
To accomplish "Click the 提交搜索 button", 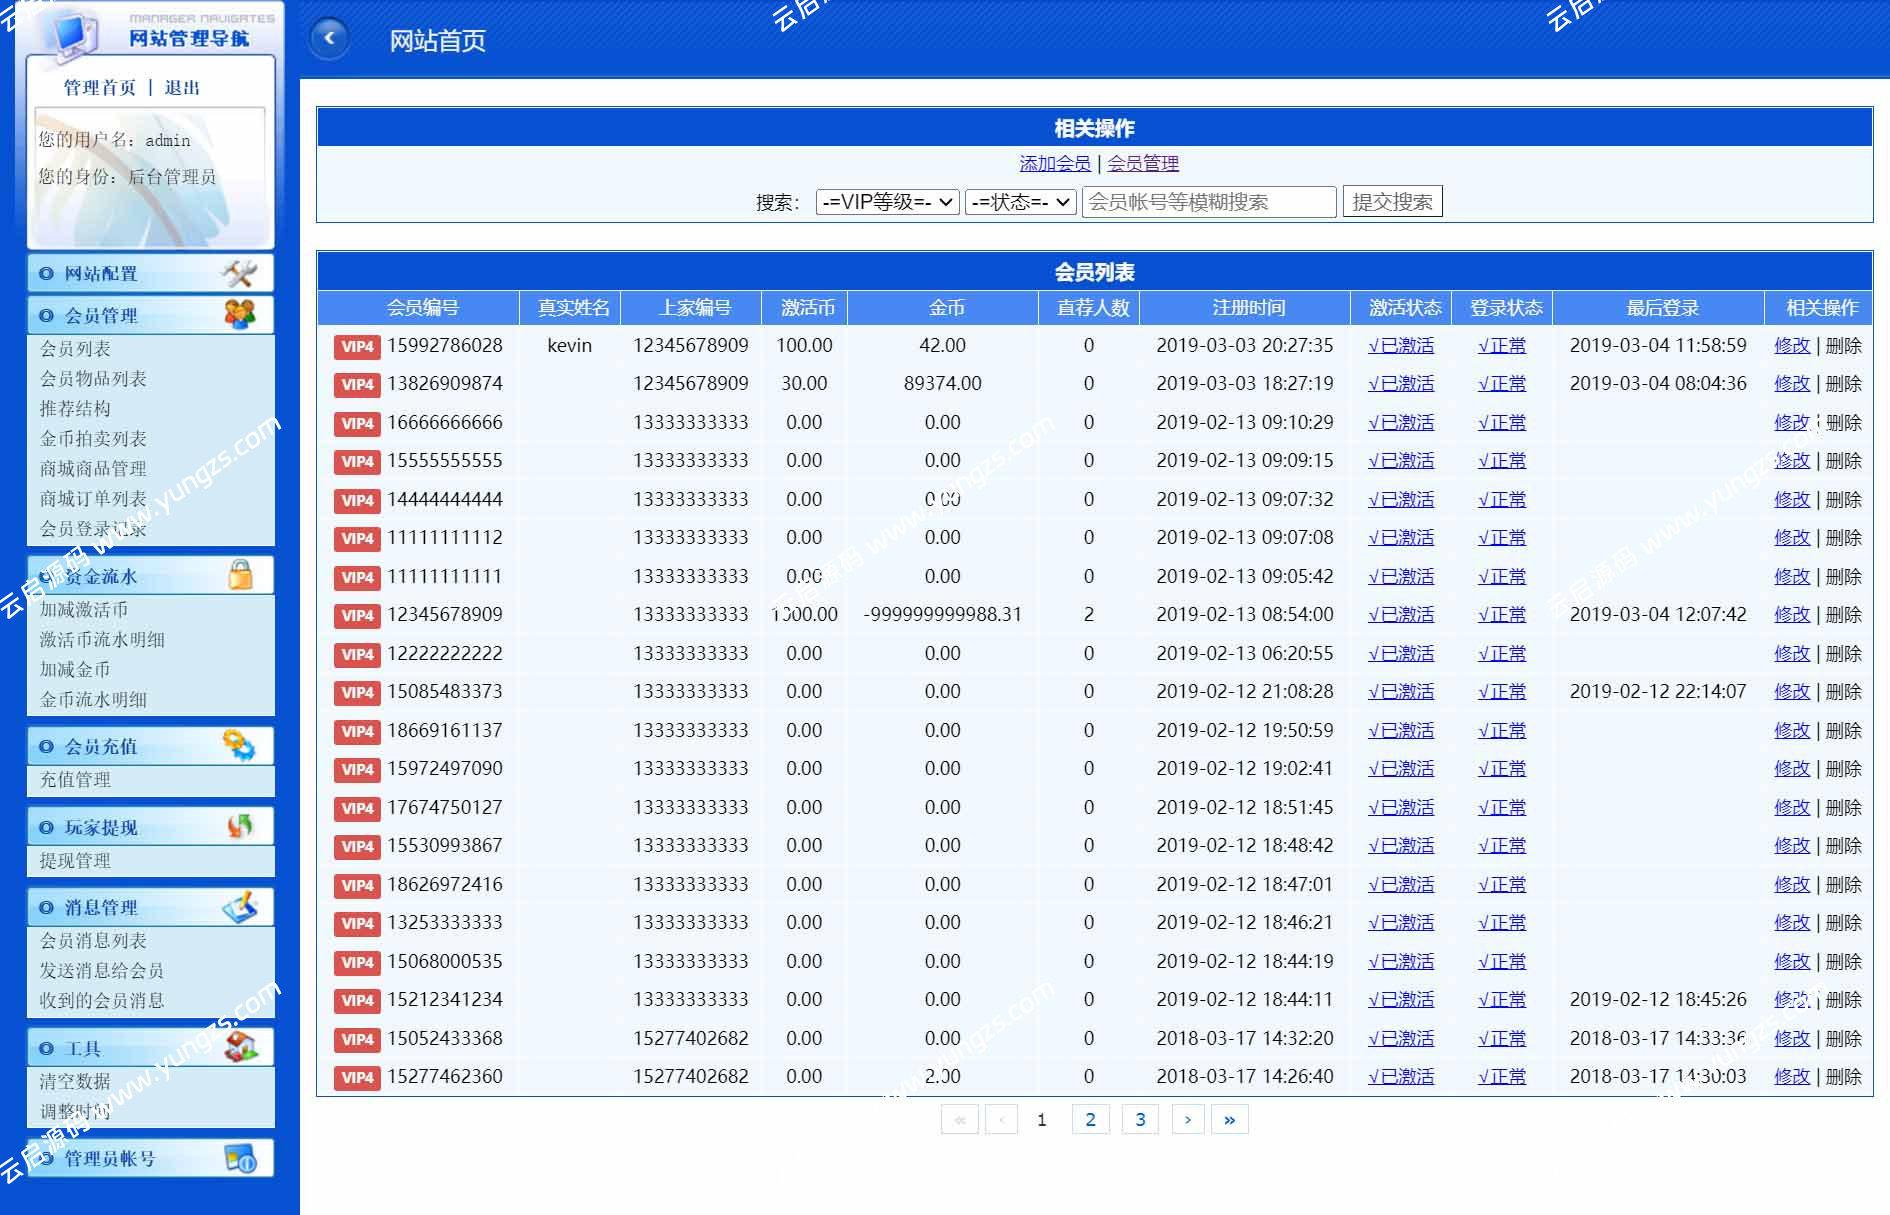I will click(1393, 200).
